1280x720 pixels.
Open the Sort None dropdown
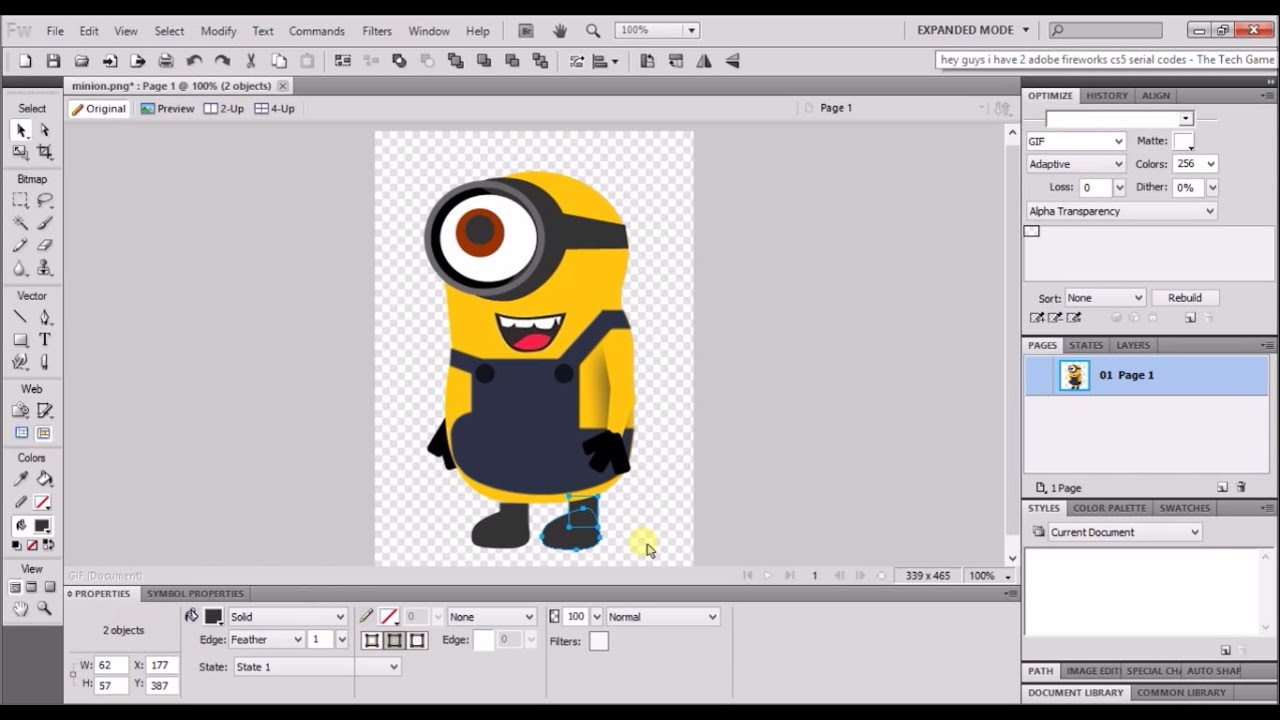pos(1105,298)
